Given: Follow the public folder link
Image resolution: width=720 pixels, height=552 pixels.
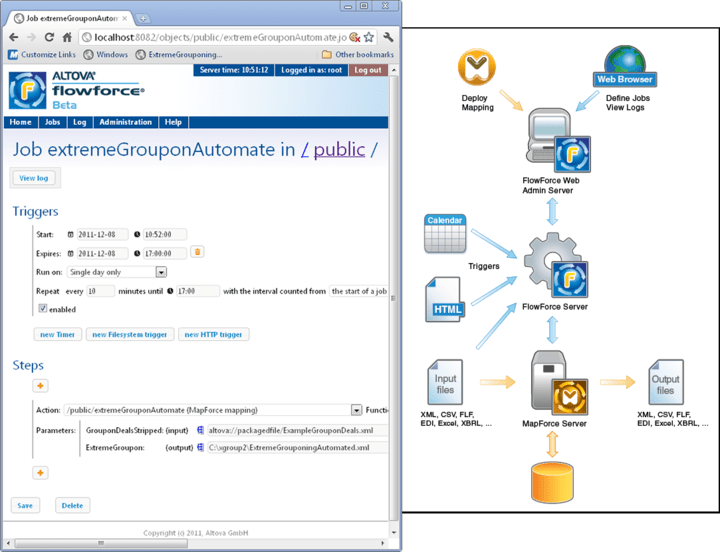Looking at the screenshot, I should point(339,150).
